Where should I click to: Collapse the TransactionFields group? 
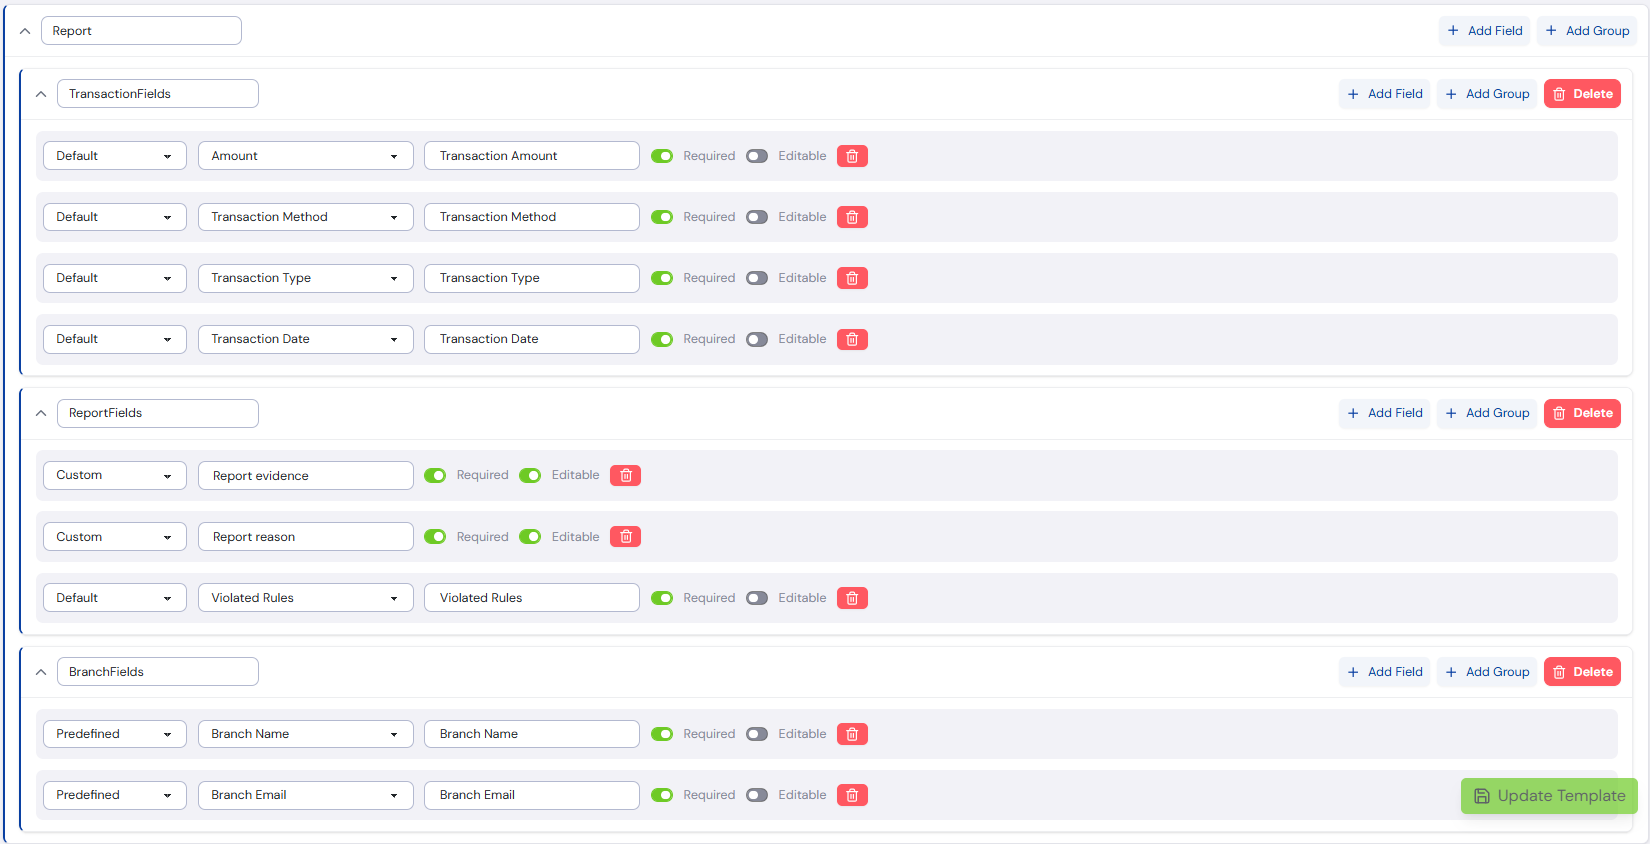click(41, 94)
